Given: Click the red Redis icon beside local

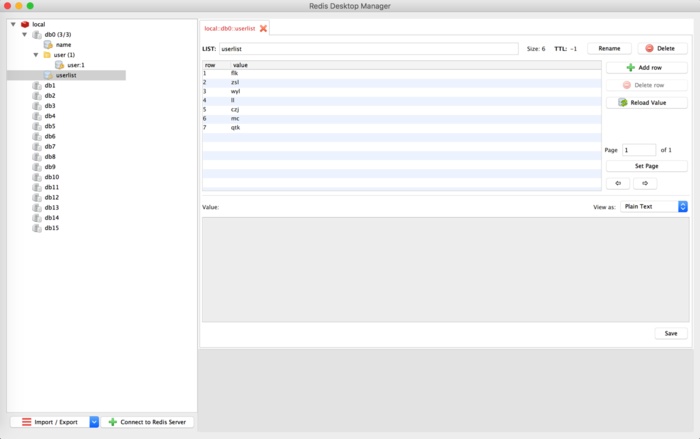Looking at the screenshot, I should pos(25,24).
